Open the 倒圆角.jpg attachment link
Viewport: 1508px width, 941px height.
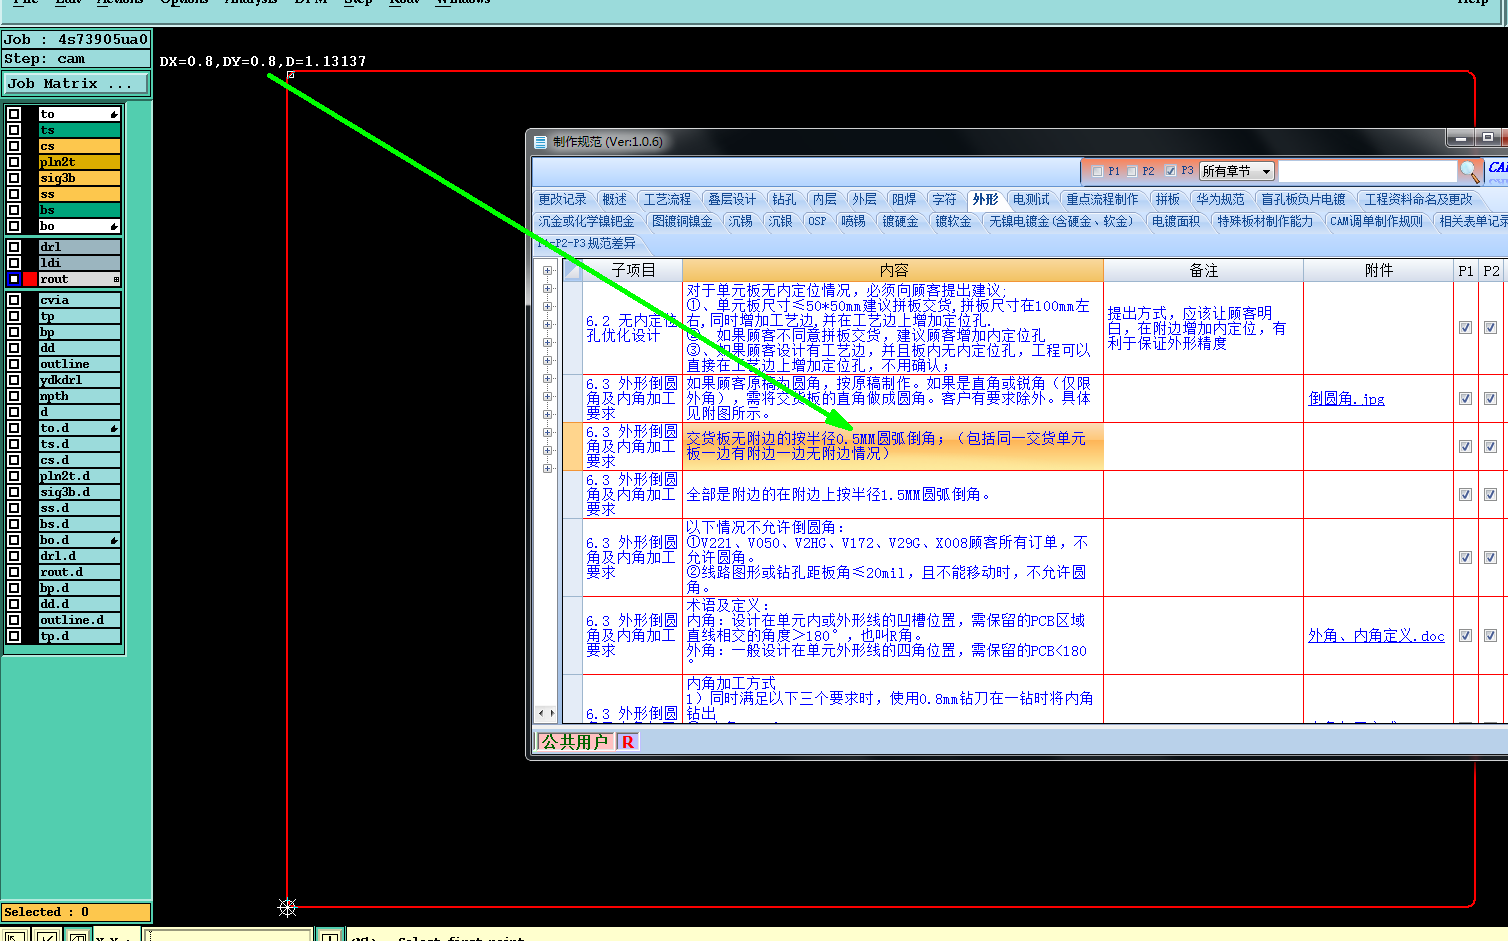1346,398
